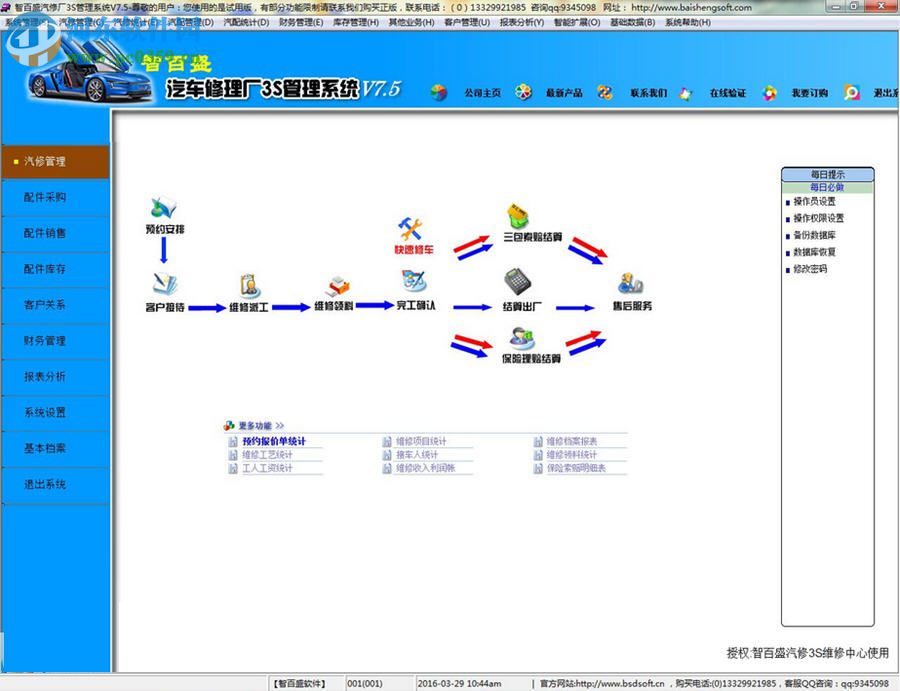Open the 预约安排 appointment icon
900x691 pixels.
(164, 208)
